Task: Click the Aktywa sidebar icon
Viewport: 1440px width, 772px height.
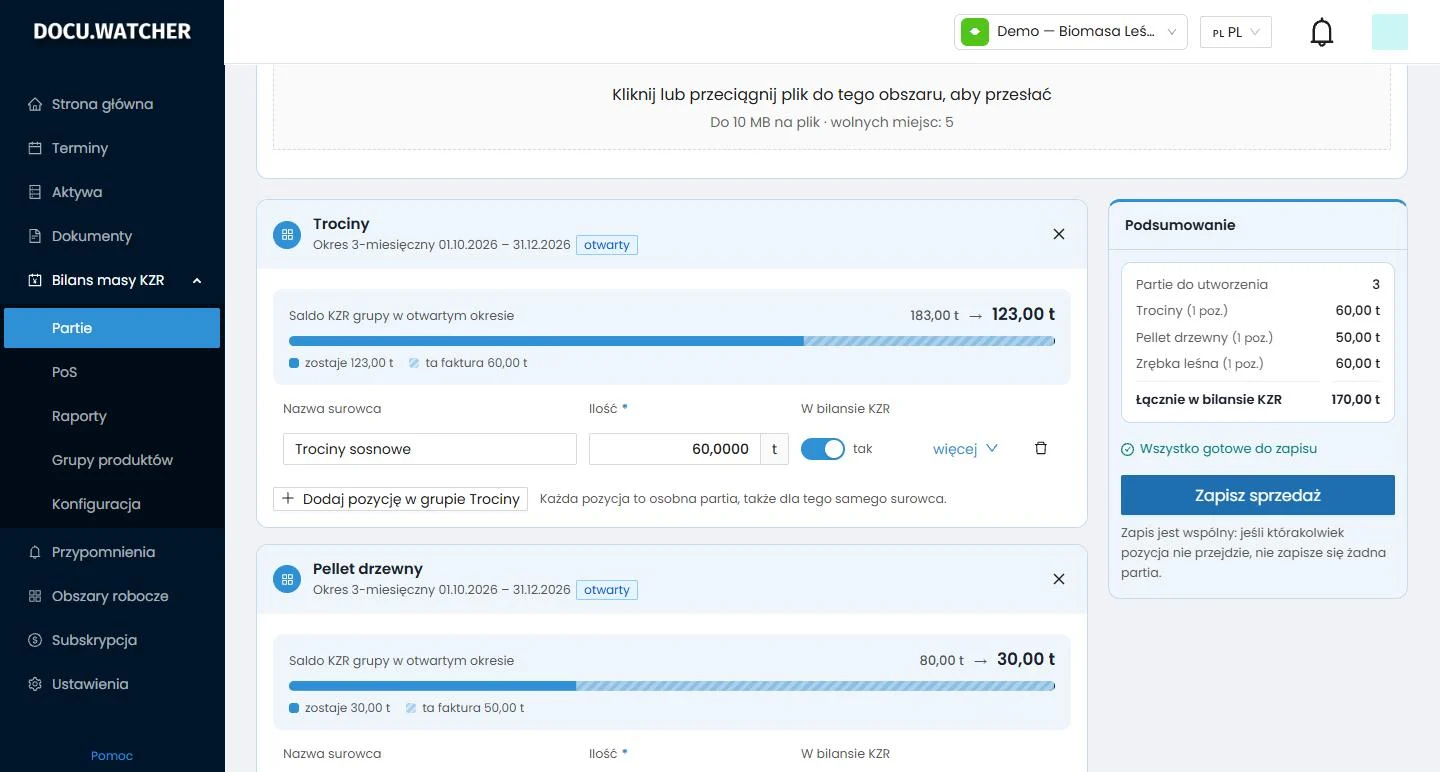Action: [35, 192]
